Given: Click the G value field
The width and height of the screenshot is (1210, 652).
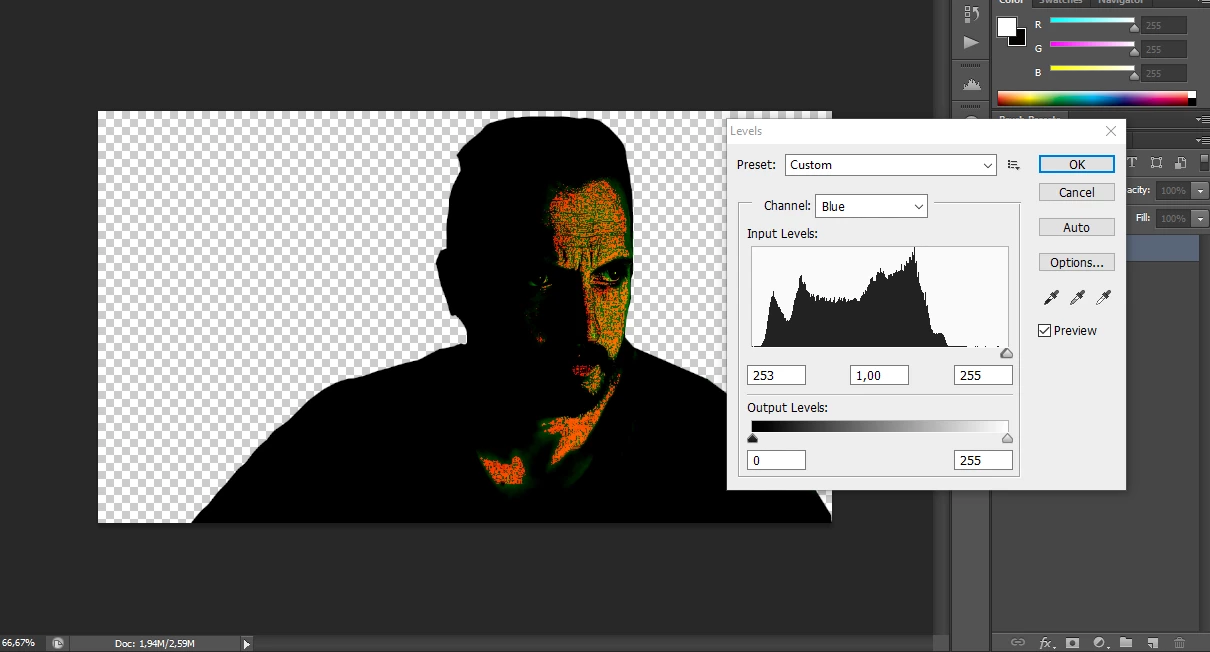Looking at the screenshot, I should 1164,49.
